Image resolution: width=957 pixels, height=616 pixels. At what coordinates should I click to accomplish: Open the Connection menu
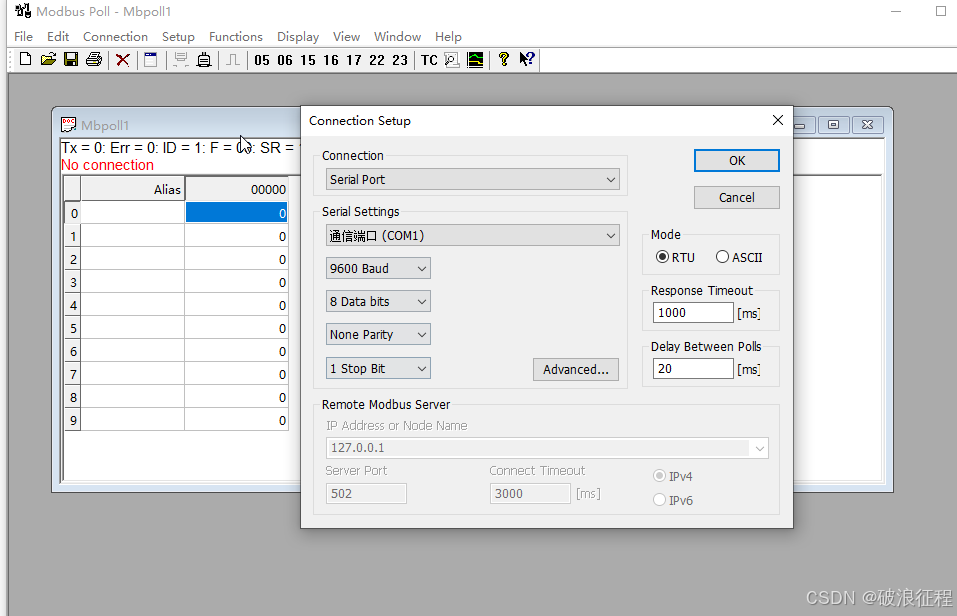tap(115, 37)
